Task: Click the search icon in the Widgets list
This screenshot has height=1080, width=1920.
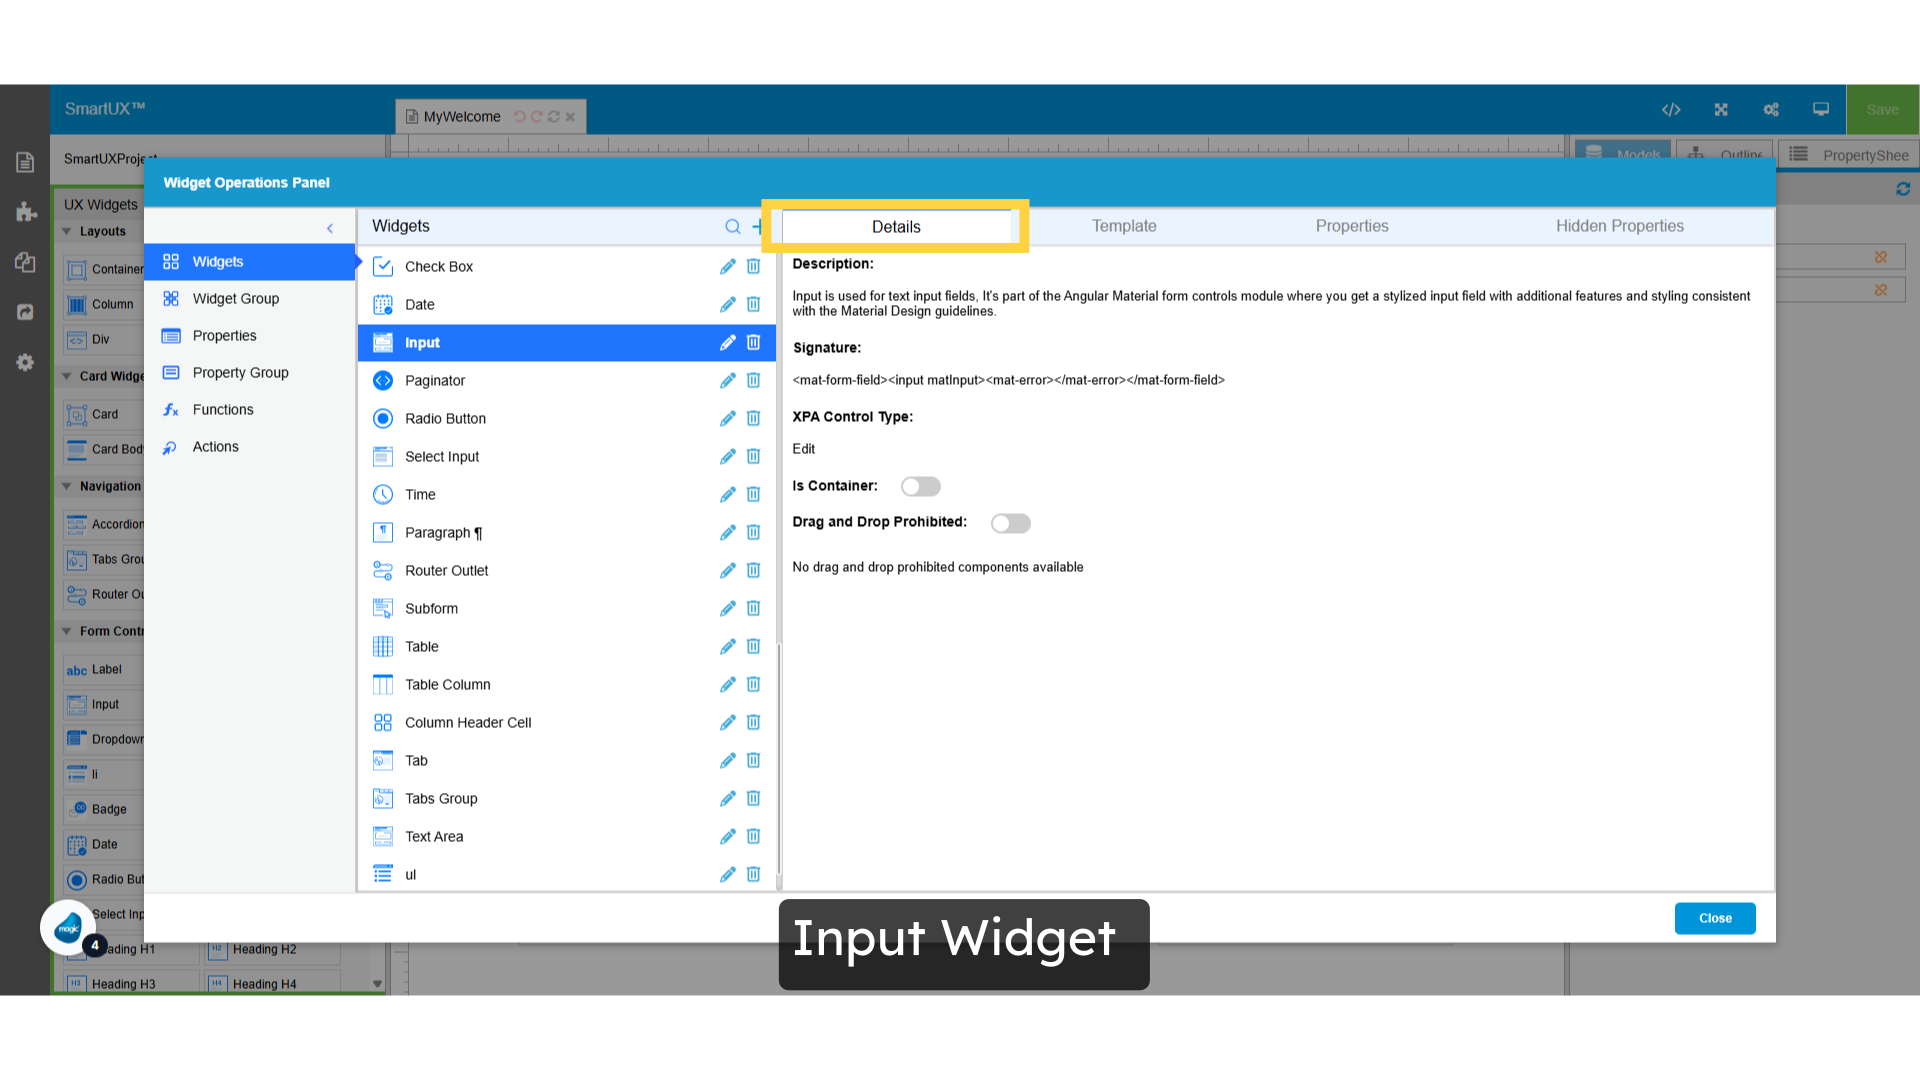Action: 733,226
